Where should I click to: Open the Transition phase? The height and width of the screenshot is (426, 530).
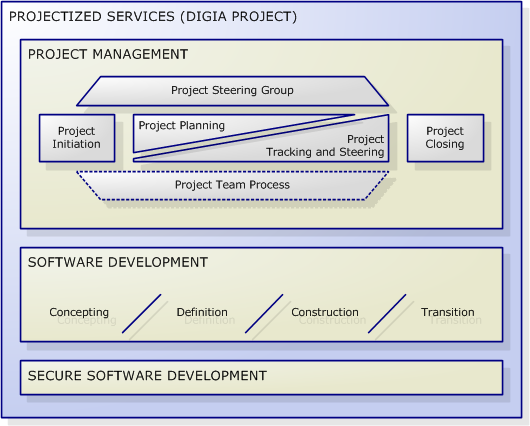point(448,312)
